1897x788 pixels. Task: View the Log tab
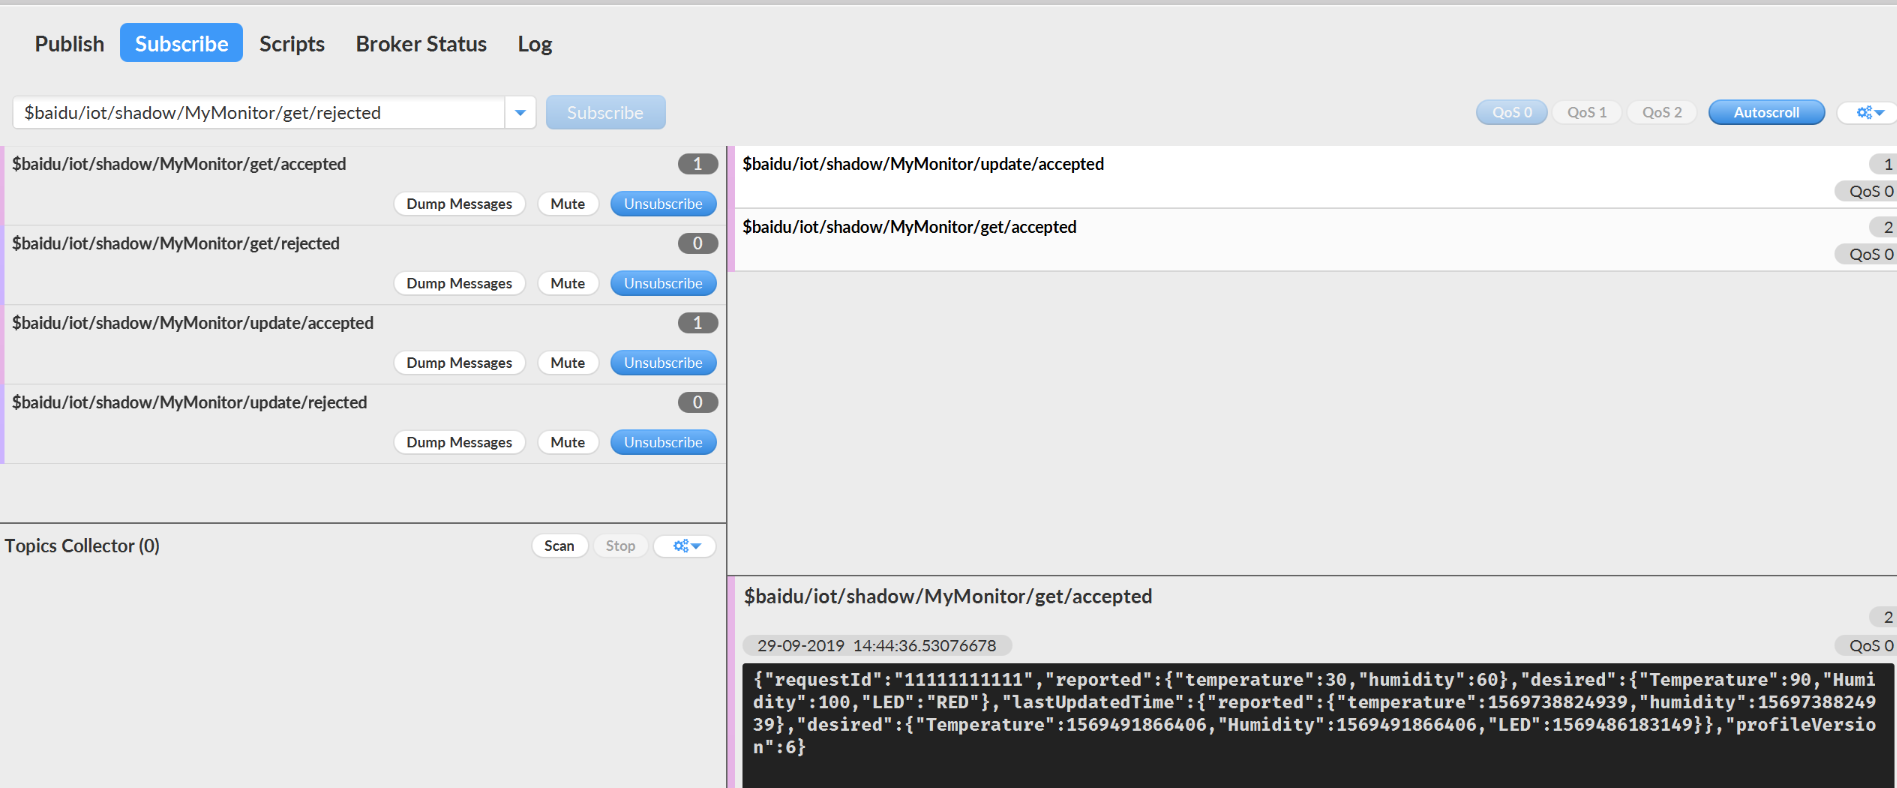click(535, 44)
